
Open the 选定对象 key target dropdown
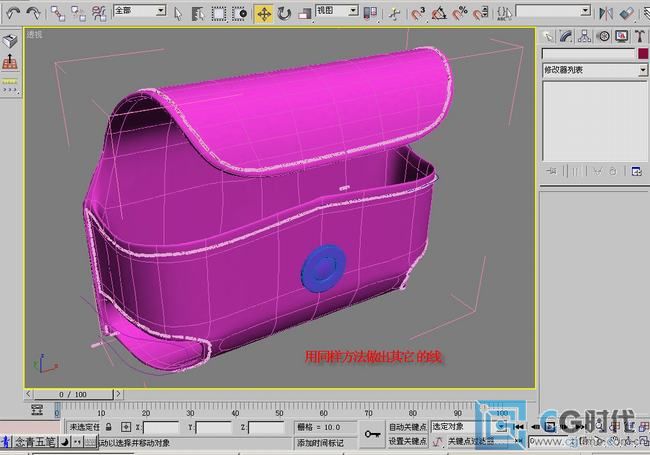tap(469, 426)
